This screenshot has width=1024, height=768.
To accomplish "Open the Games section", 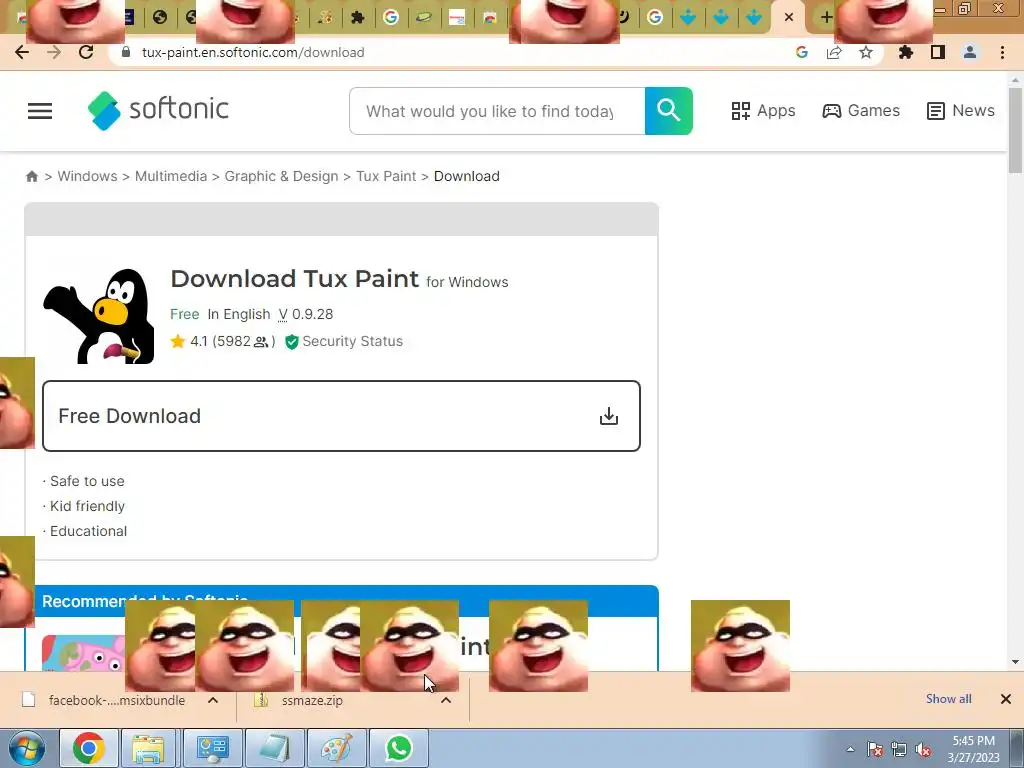I will click(861, 111).
